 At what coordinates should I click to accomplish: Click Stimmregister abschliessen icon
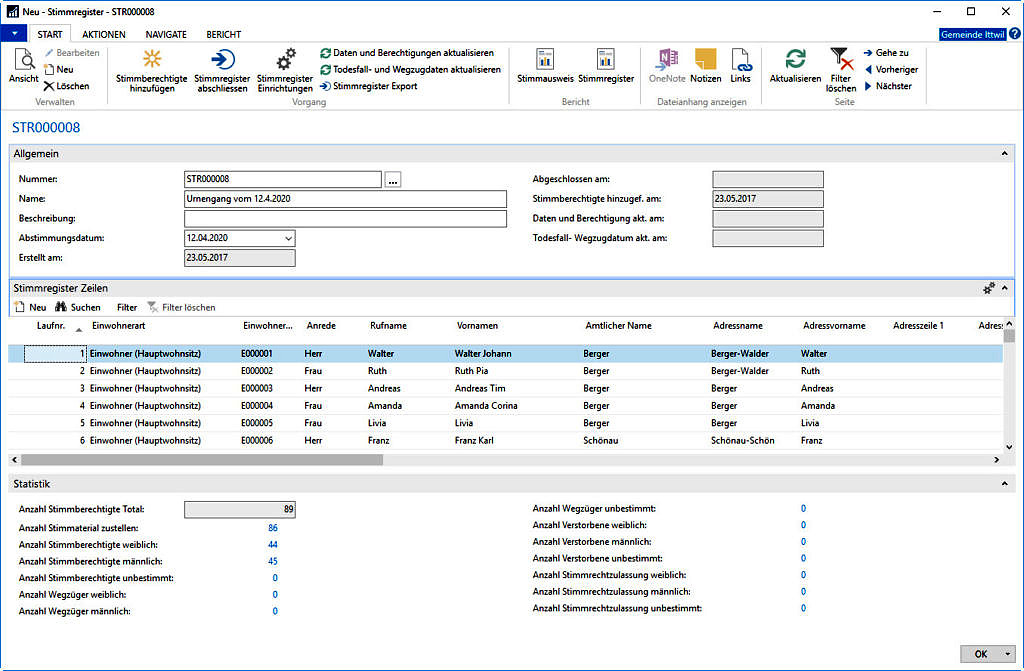222,59
